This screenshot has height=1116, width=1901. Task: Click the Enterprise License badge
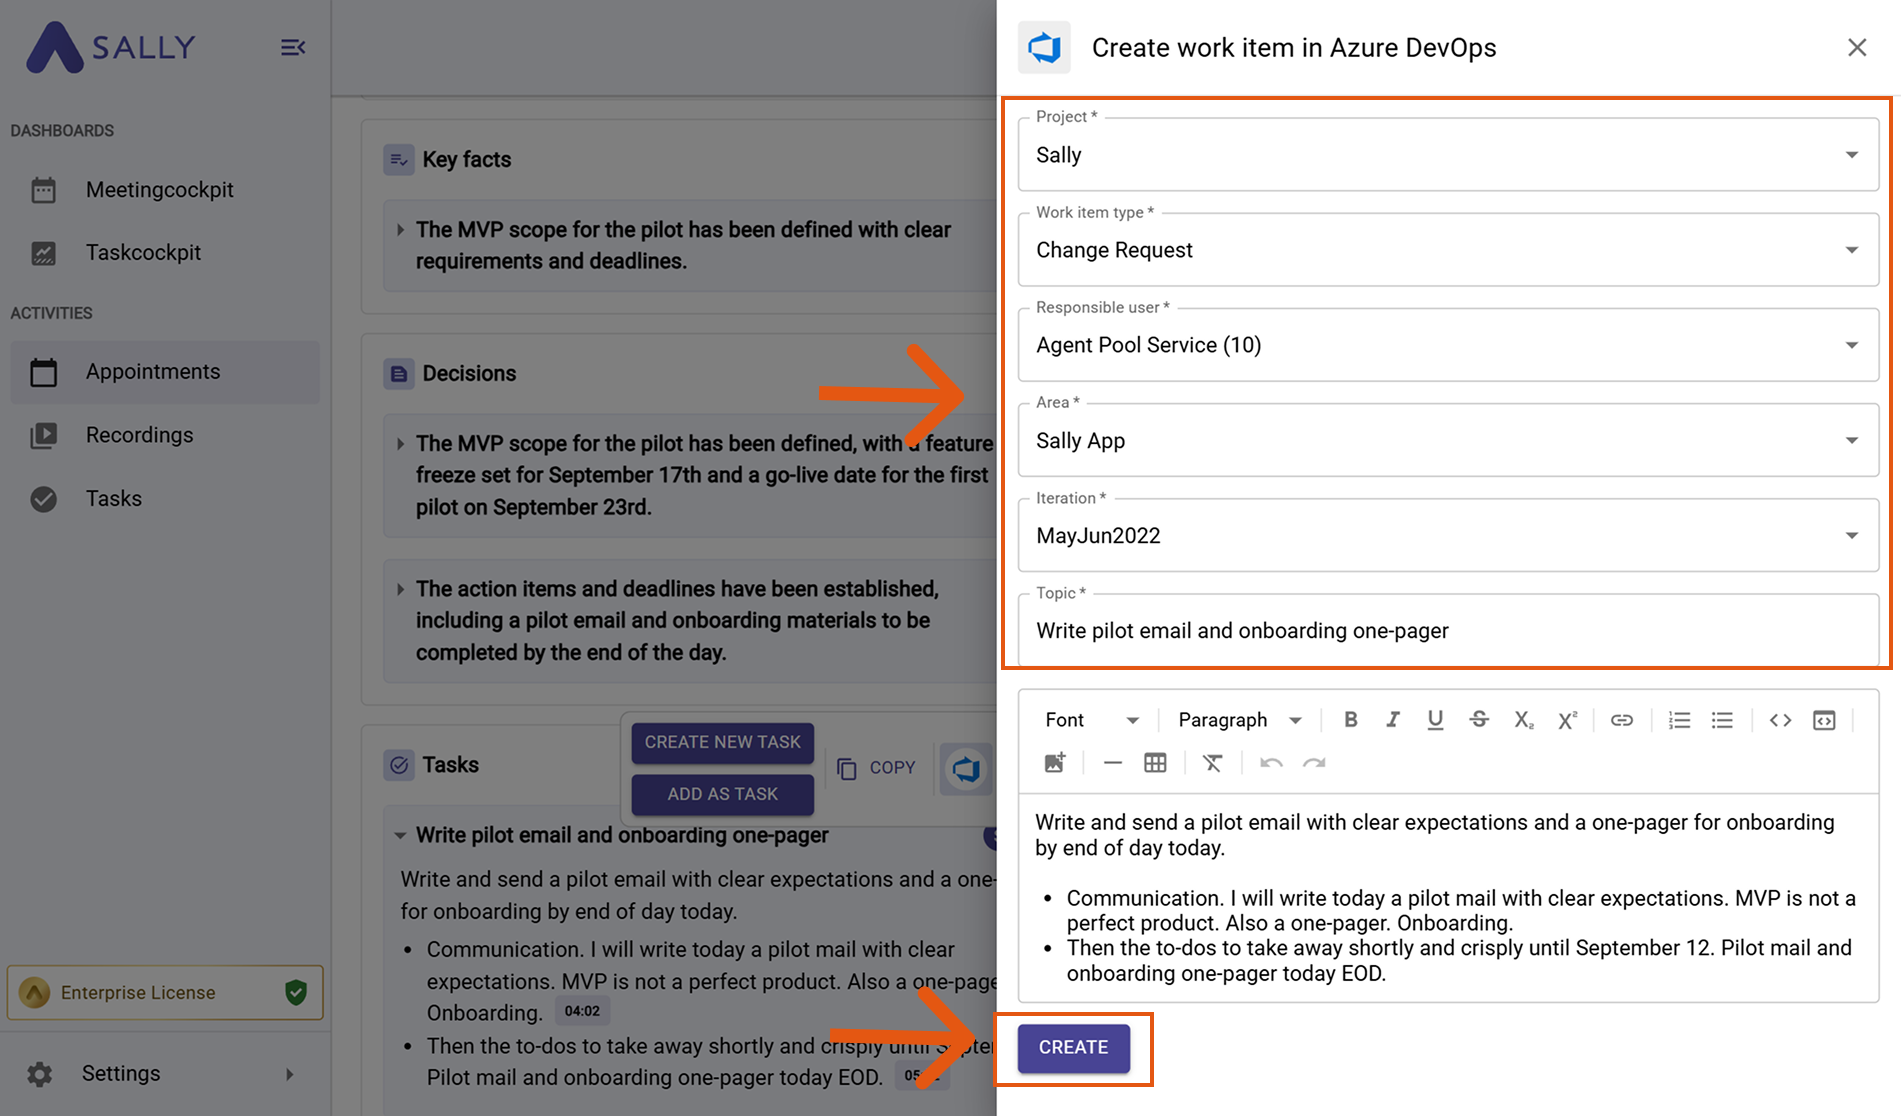point(165,992)
